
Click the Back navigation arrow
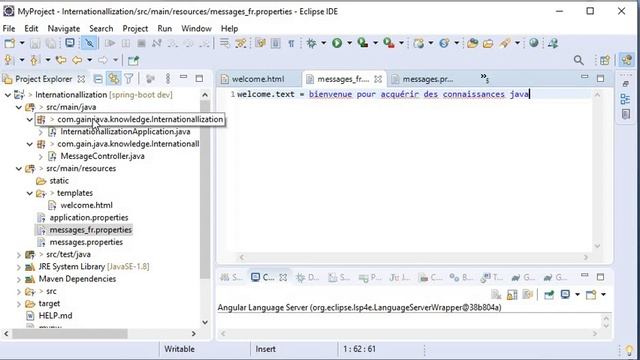[77, 60]
